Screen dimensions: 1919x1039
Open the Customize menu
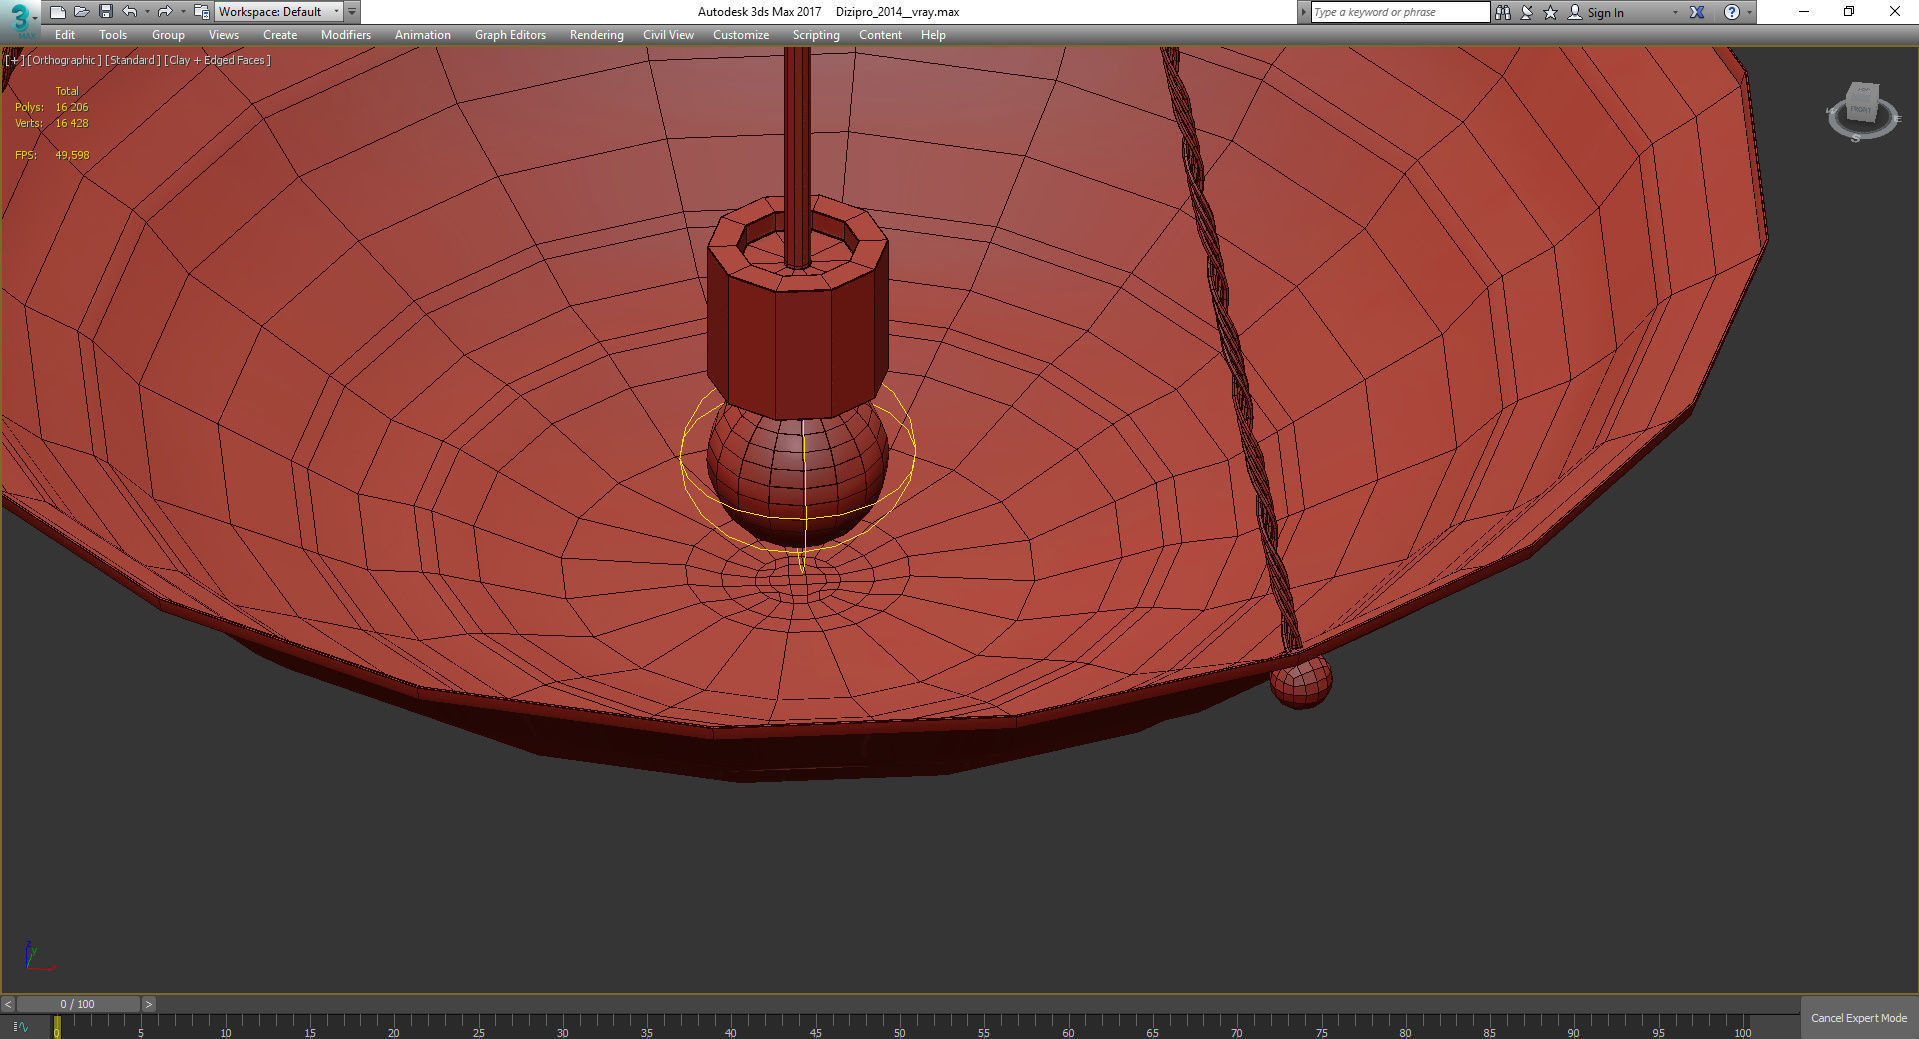coord(741,35)
